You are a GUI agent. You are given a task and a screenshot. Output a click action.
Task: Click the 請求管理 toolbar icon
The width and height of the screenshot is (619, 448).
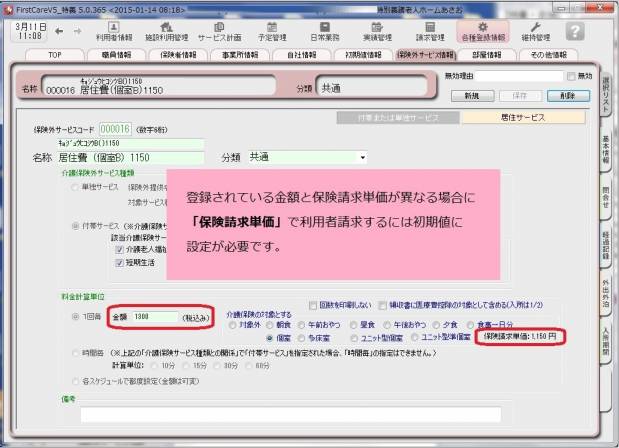430,30
